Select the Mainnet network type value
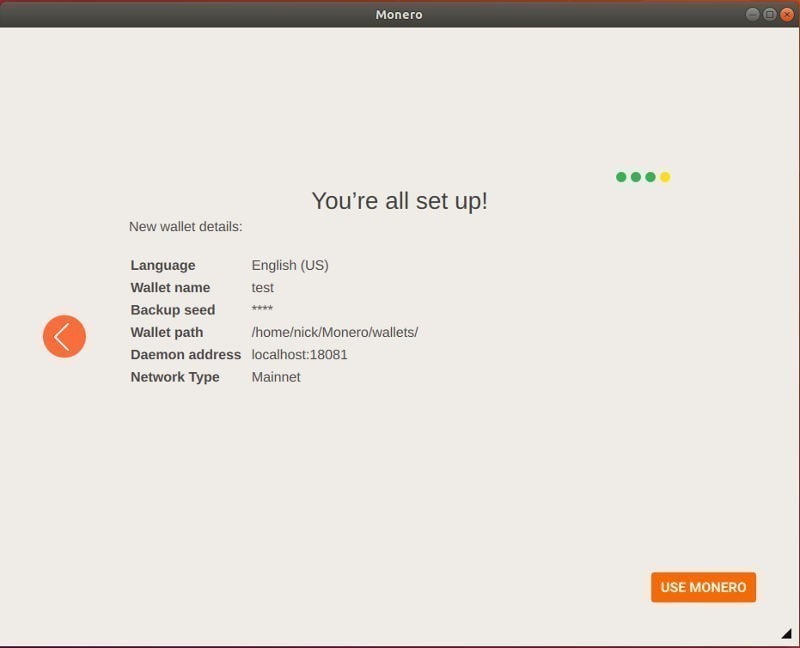Screen dimensions: 800x648 pyautogui.click(x=276, y=377)
